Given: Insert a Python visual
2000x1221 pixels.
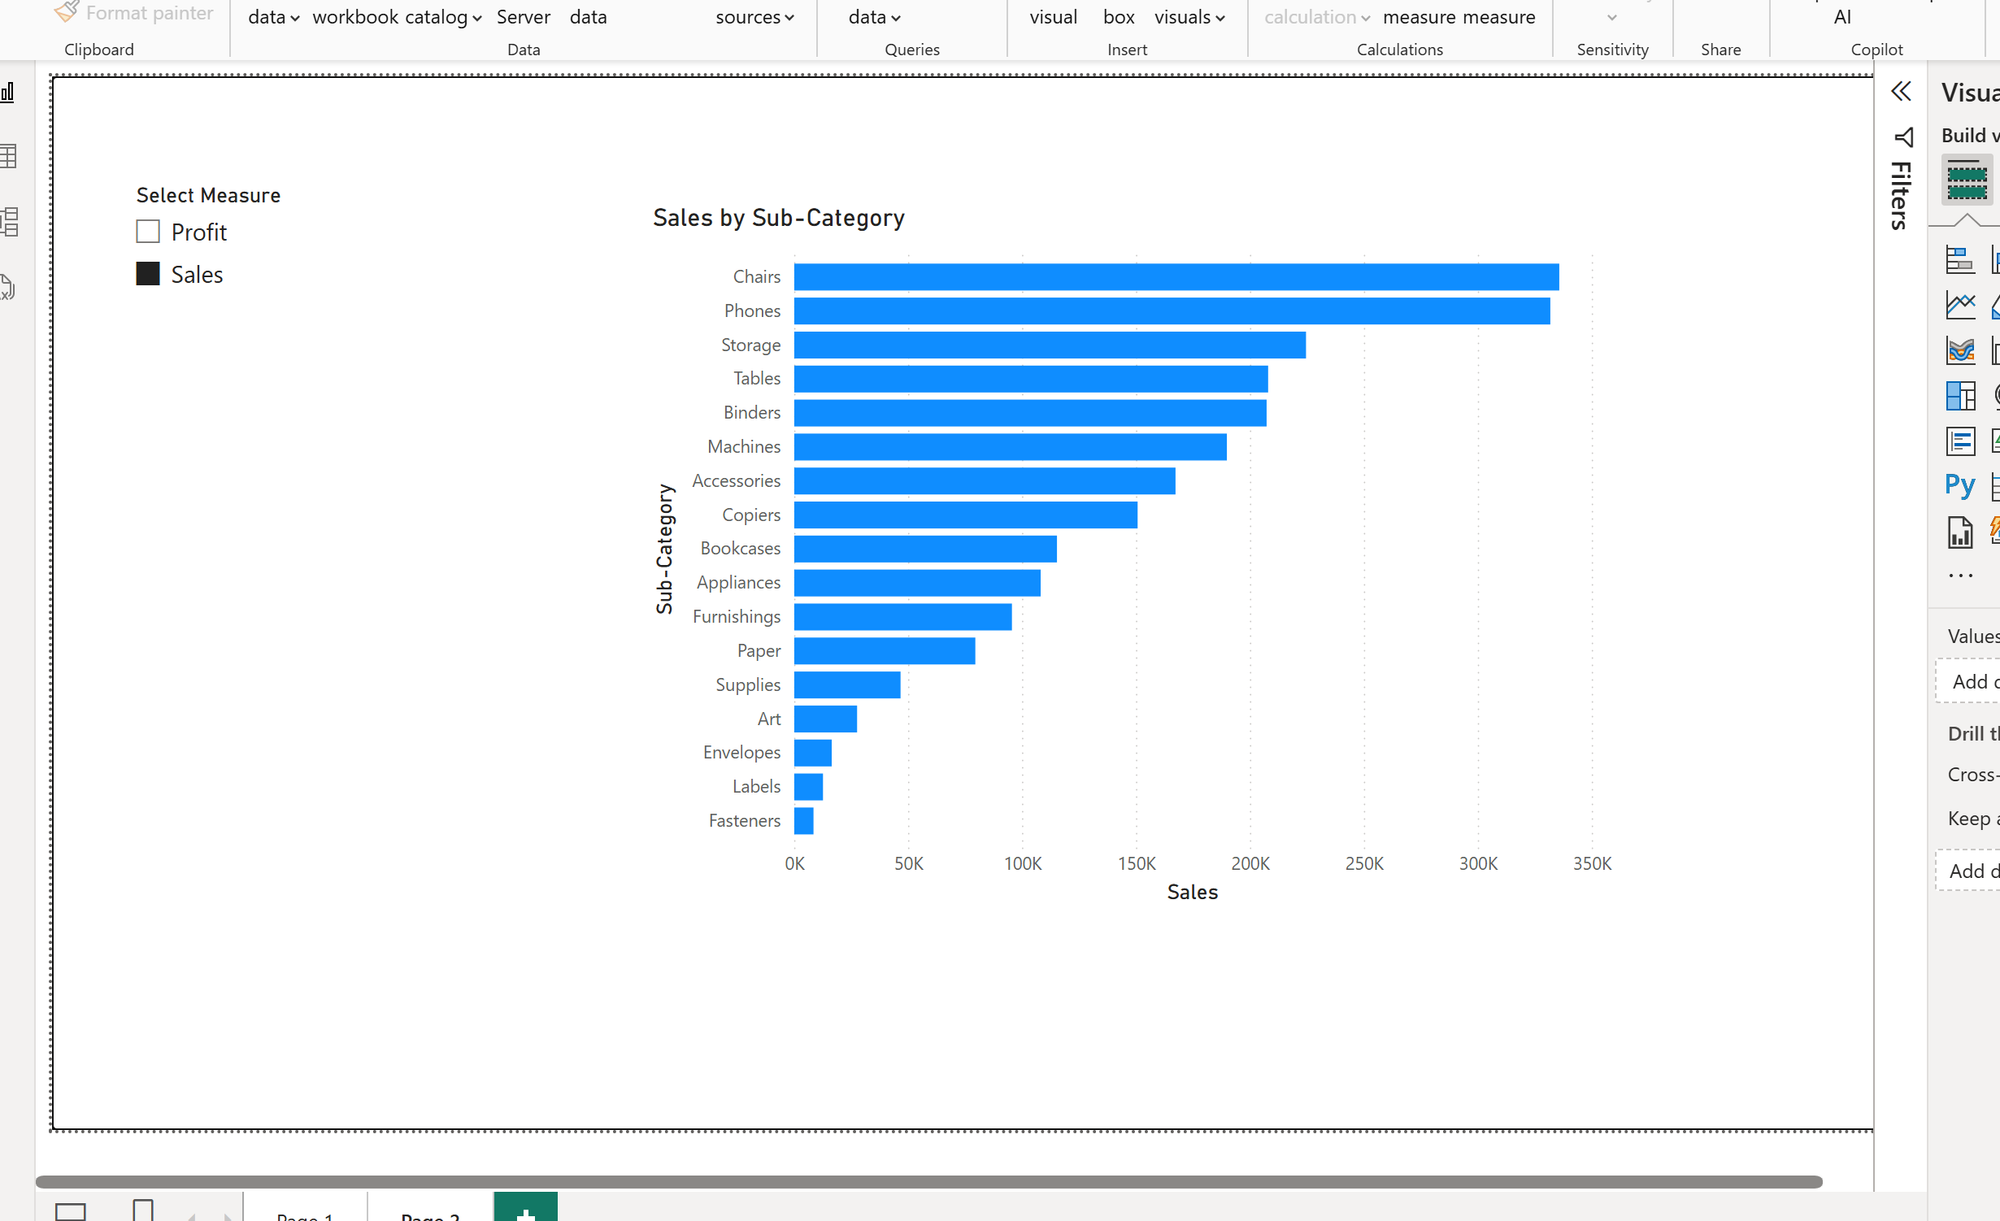Looking at the screenshot, I should (x=1960, y=485).
